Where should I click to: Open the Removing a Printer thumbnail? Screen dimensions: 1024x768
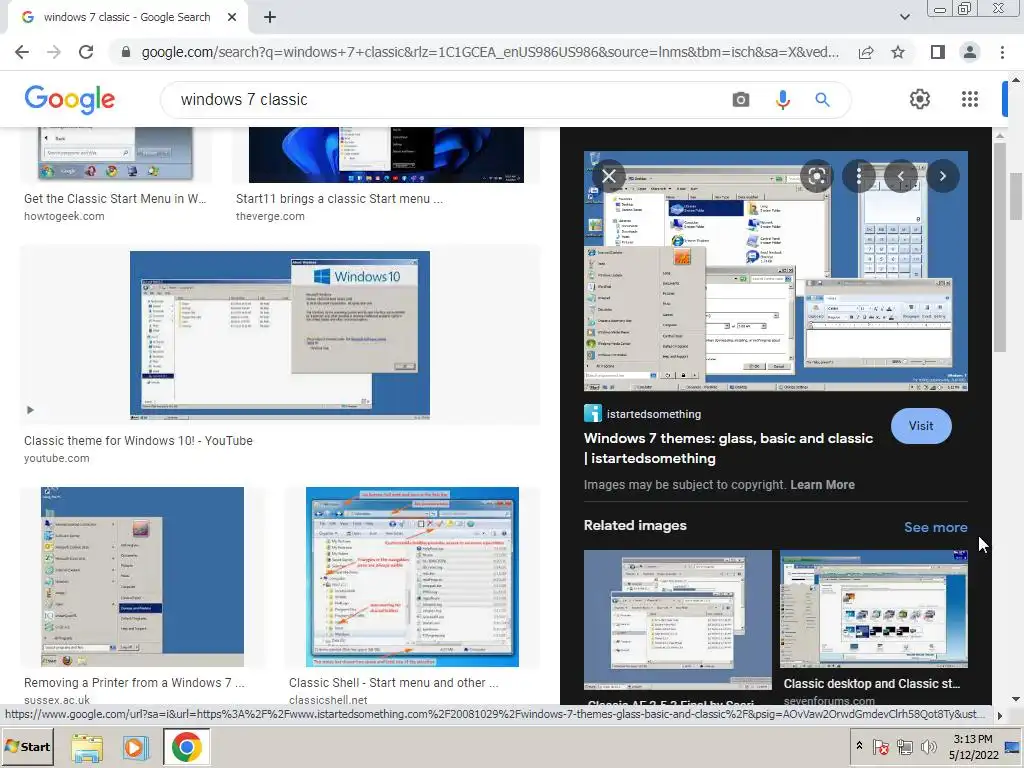[x=142, y=577]
